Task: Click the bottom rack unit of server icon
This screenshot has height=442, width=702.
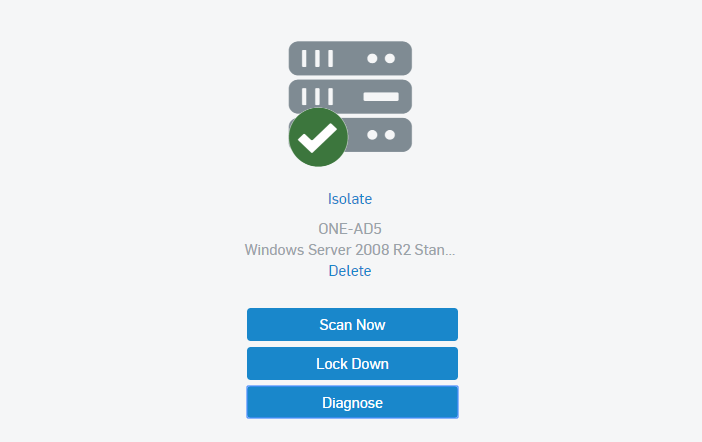Action: pyautogui.click(x=380, y=135)
